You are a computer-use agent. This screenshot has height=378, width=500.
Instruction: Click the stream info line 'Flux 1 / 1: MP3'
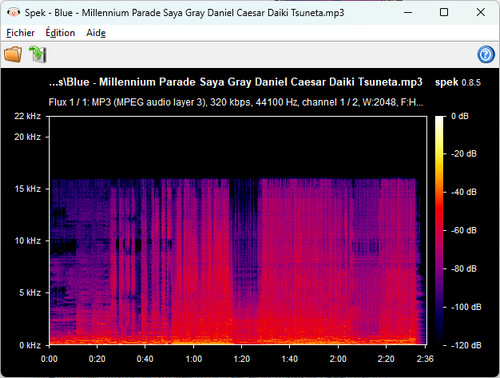pyautogui.click(x=236, y=102)
